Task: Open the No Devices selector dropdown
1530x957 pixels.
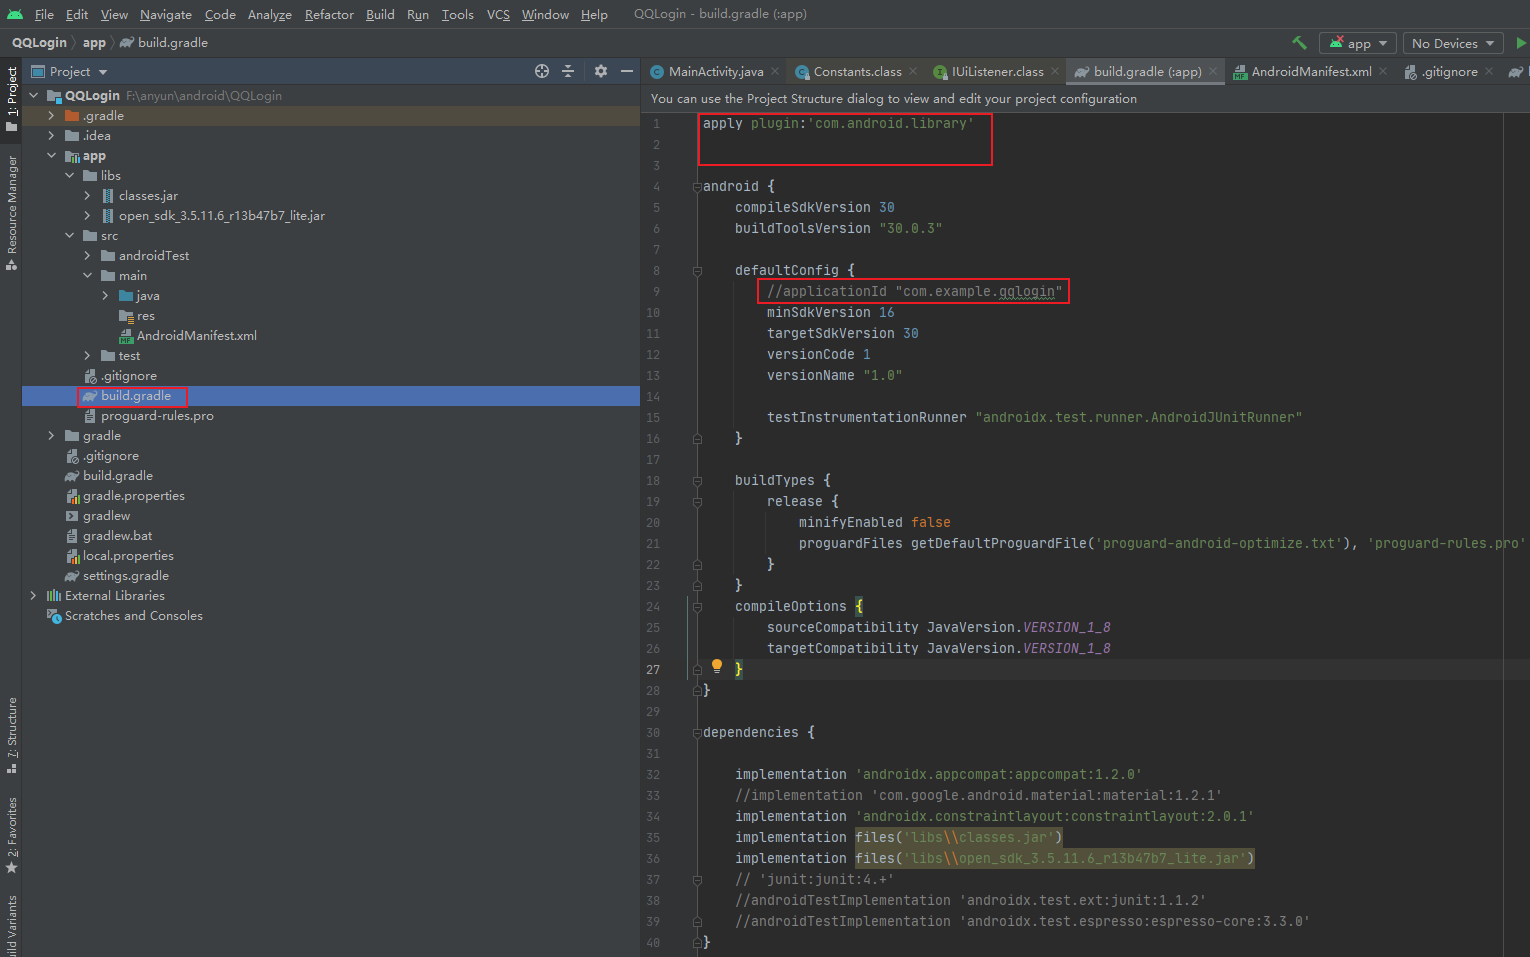Action: (1454, 43)
